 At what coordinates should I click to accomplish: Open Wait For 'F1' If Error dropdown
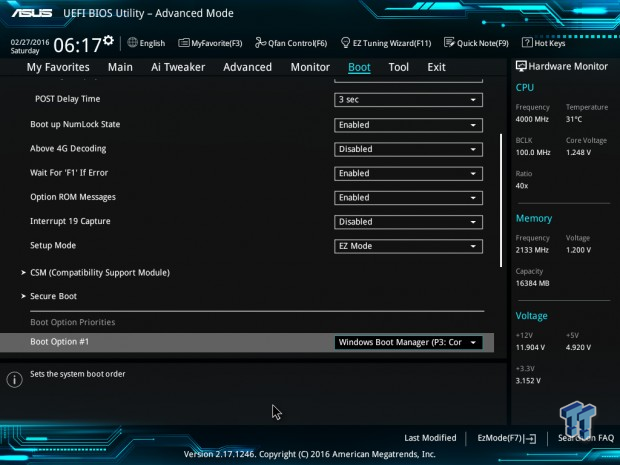[408, 174]
